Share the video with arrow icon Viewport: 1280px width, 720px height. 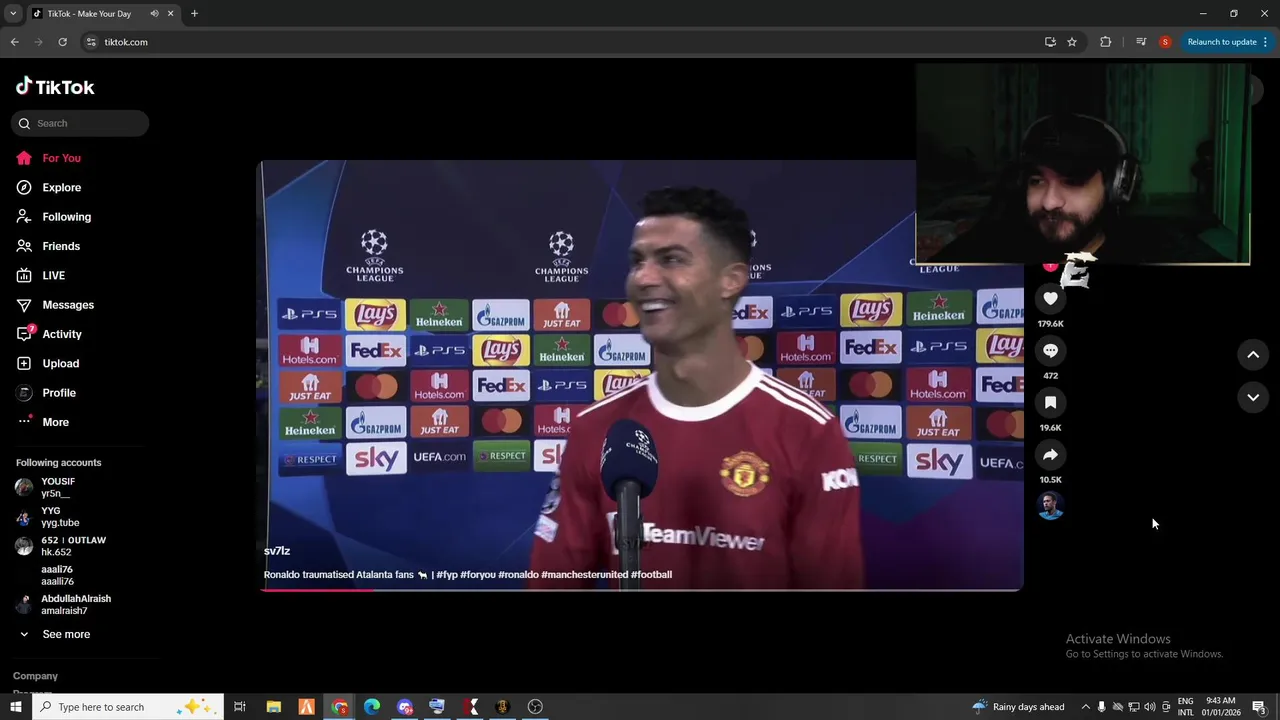1050,454
